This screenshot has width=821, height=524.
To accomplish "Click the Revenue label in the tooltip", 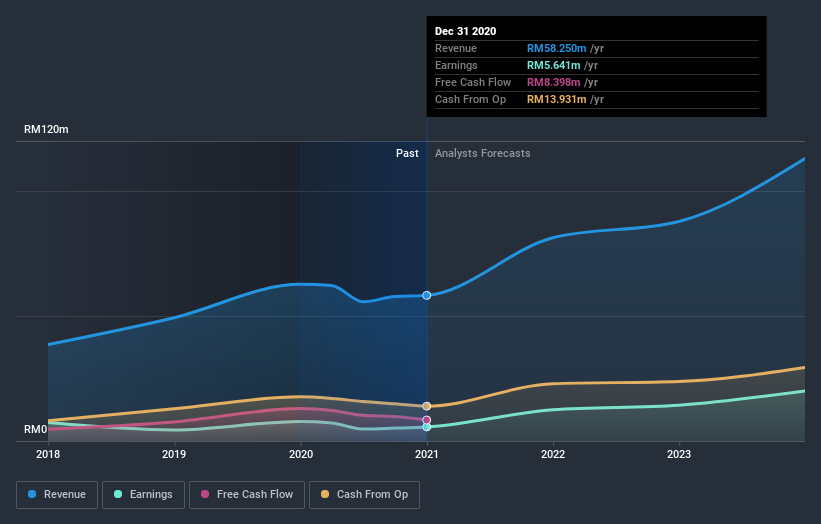I will pyautogui.click(x=456, y=48).
